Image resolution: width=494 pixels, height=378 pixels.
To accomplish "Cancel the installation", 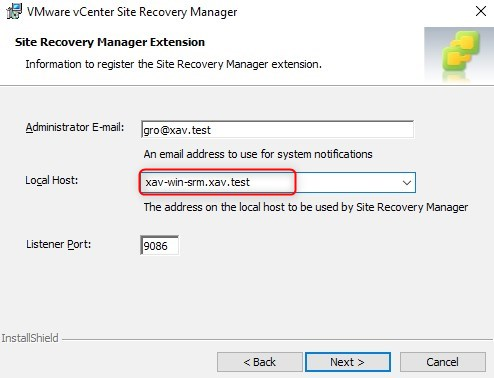I will (443, 362).
